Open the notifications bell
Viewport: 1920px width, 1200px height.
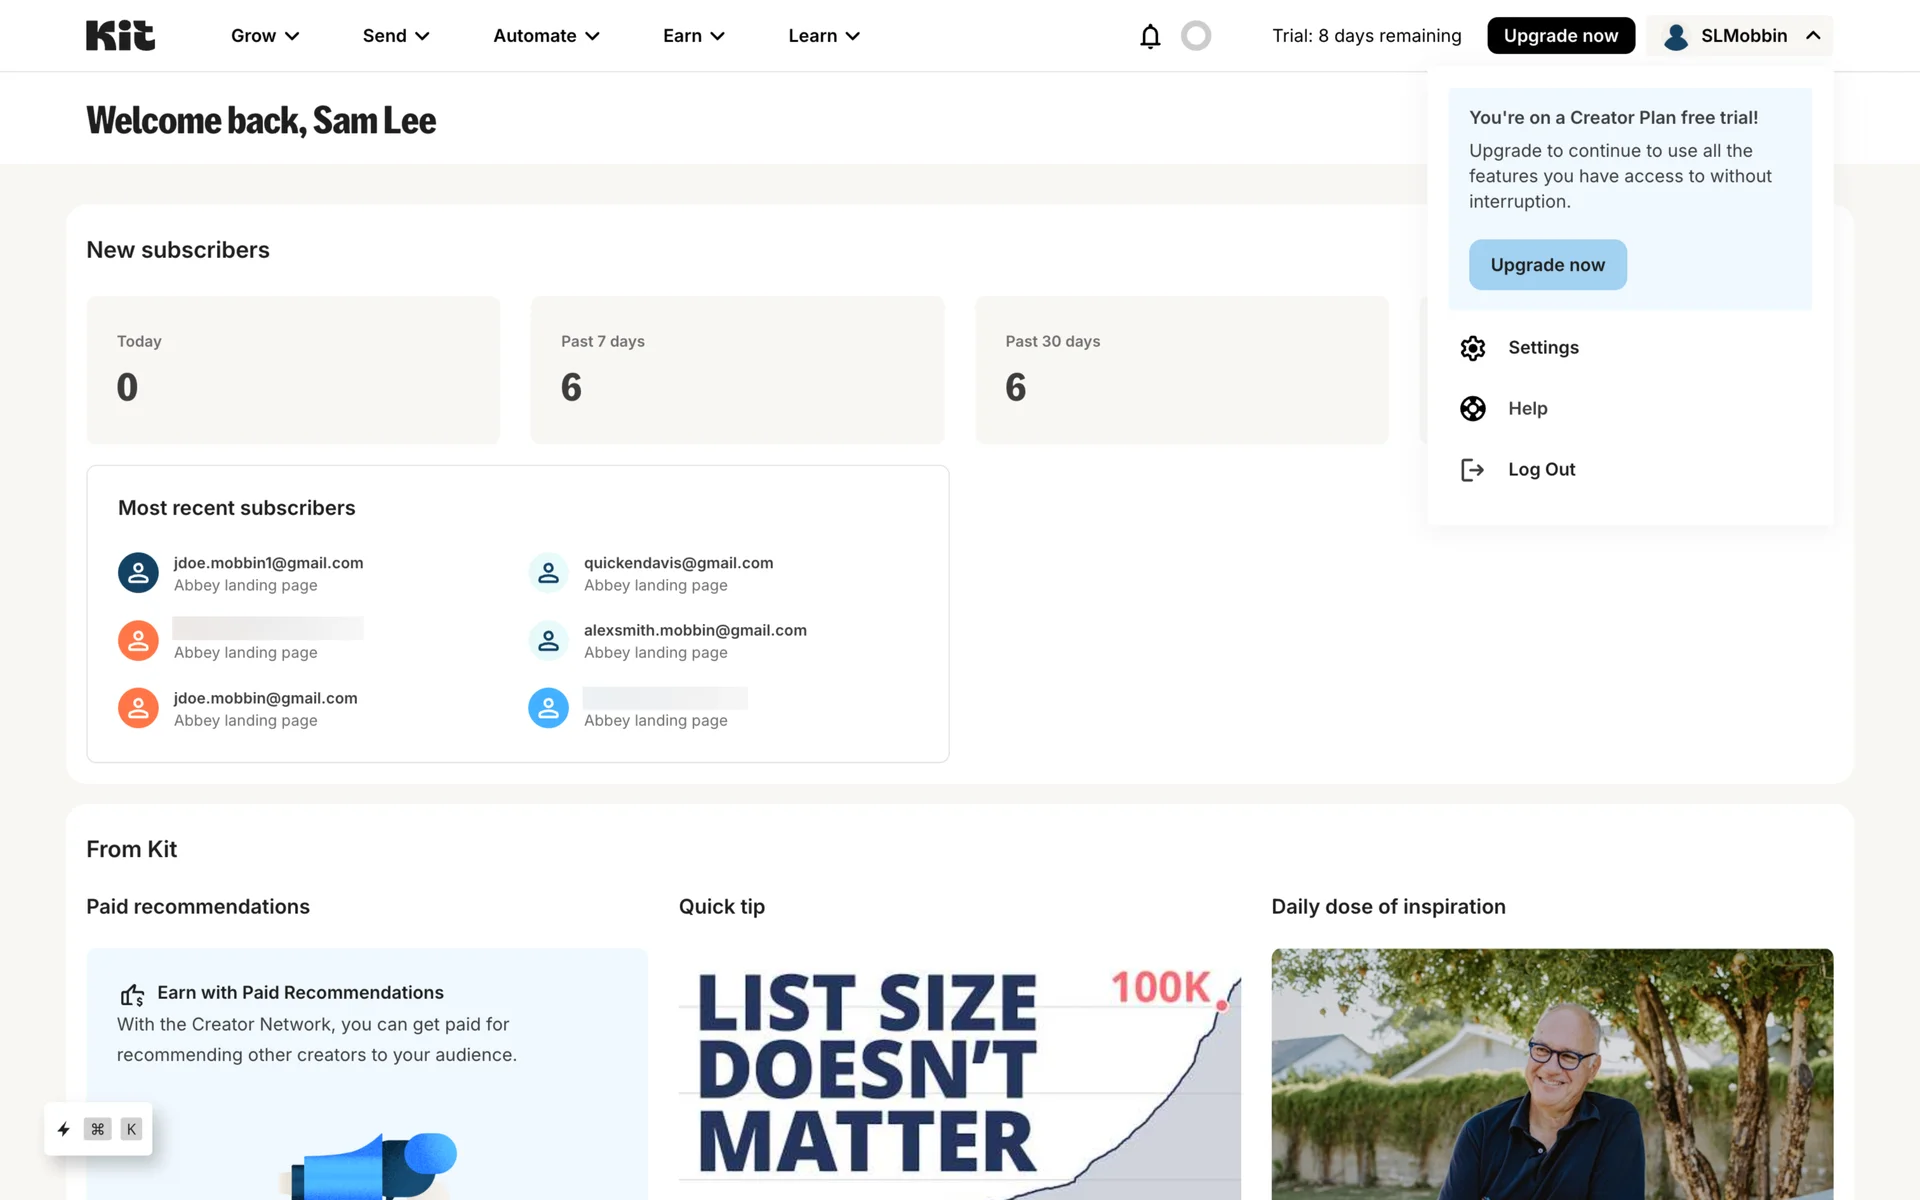click(1150, 36)
